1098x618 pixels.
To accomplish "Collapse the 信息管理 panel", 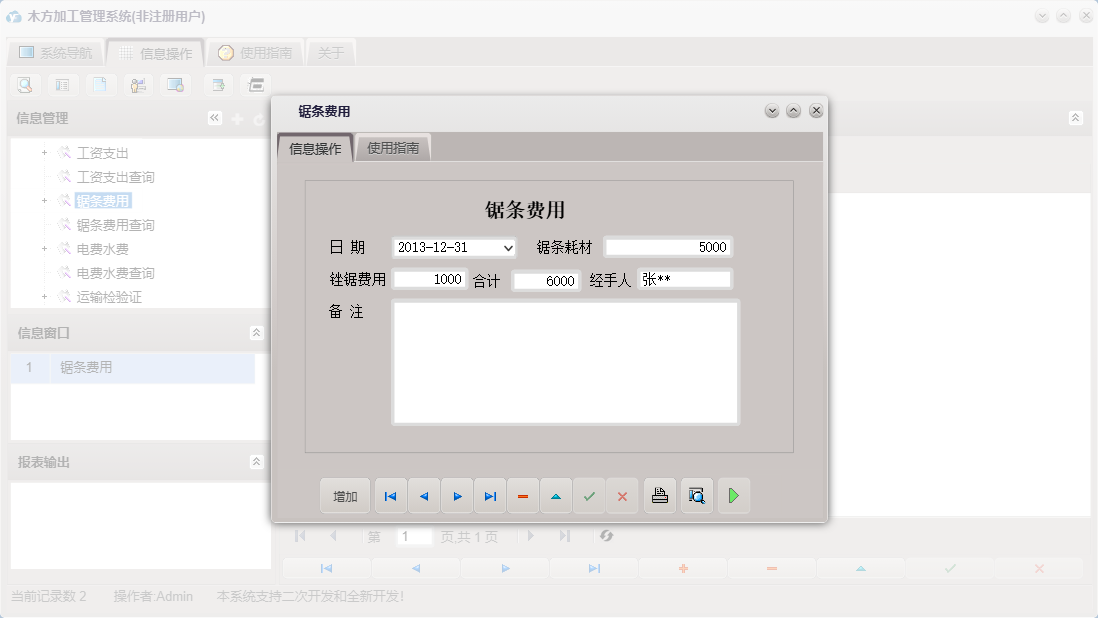I will tap(214, 117).
